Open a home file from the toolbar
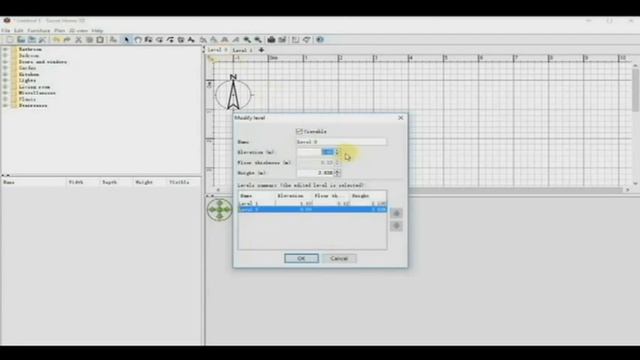Screen dimensions: 640x360 [21, 40]
